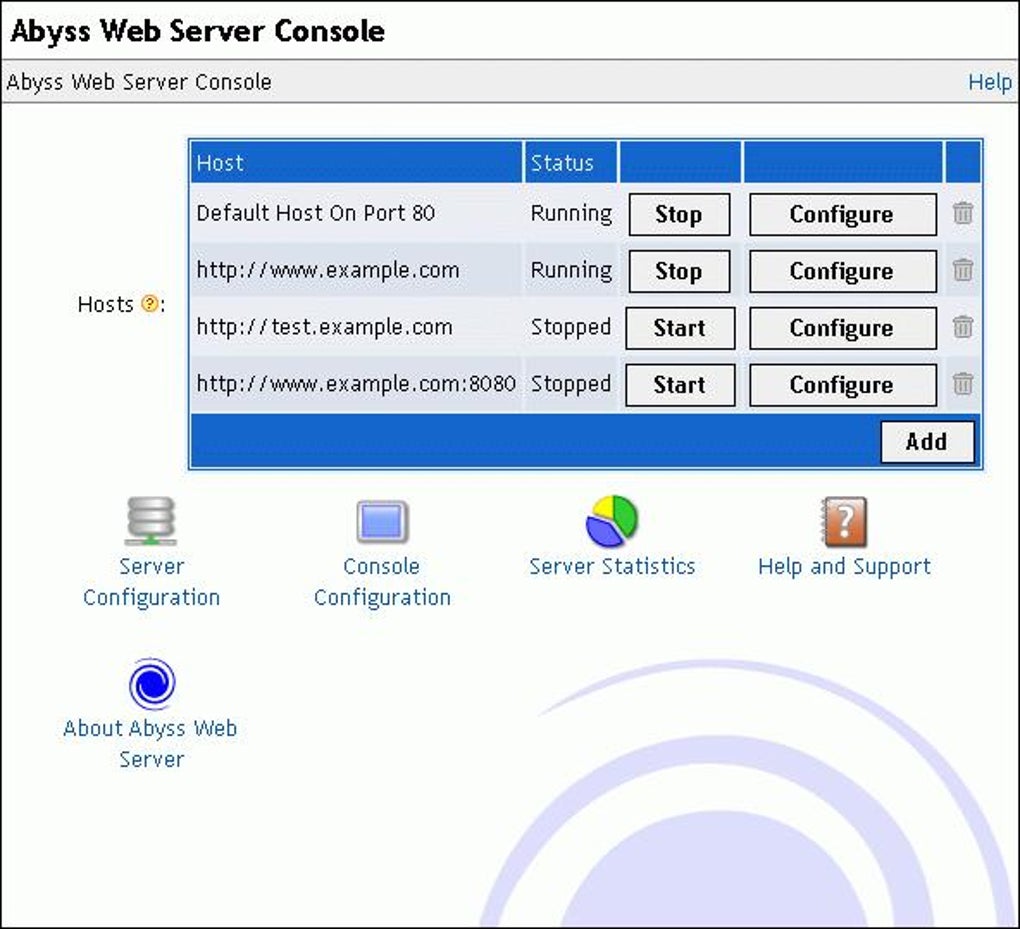Click the Host column header
Viewport: 1020px width, 929px height.
click(x=356, y=163)
